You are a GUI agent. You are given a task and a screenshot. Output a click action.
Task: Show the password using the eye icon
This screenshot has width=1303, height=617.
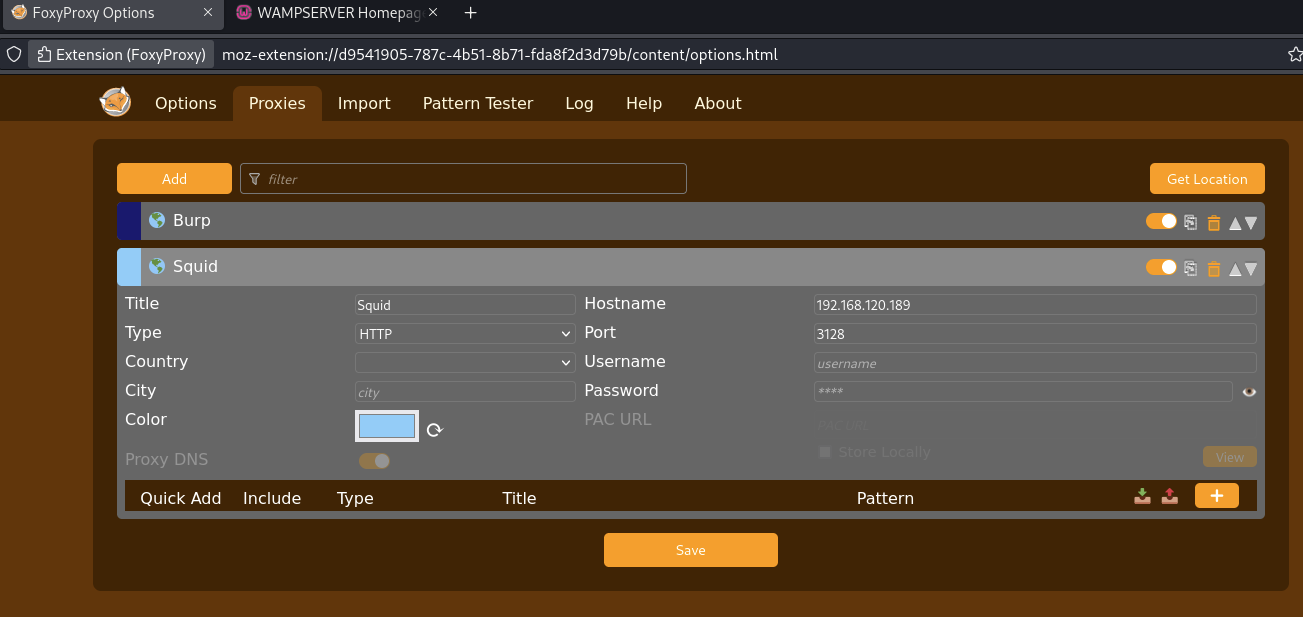click(x=1249, y=392)
